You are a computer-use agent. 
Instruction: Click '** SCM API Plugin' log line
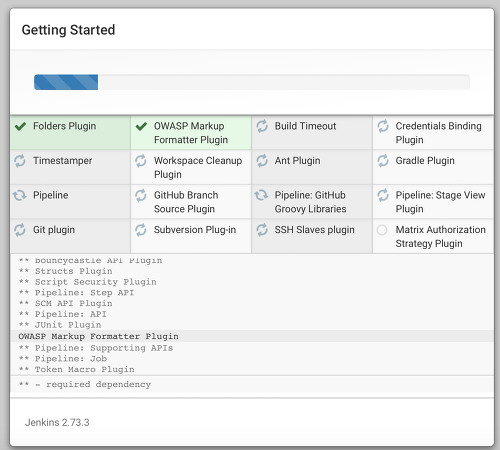click(65, 303)
